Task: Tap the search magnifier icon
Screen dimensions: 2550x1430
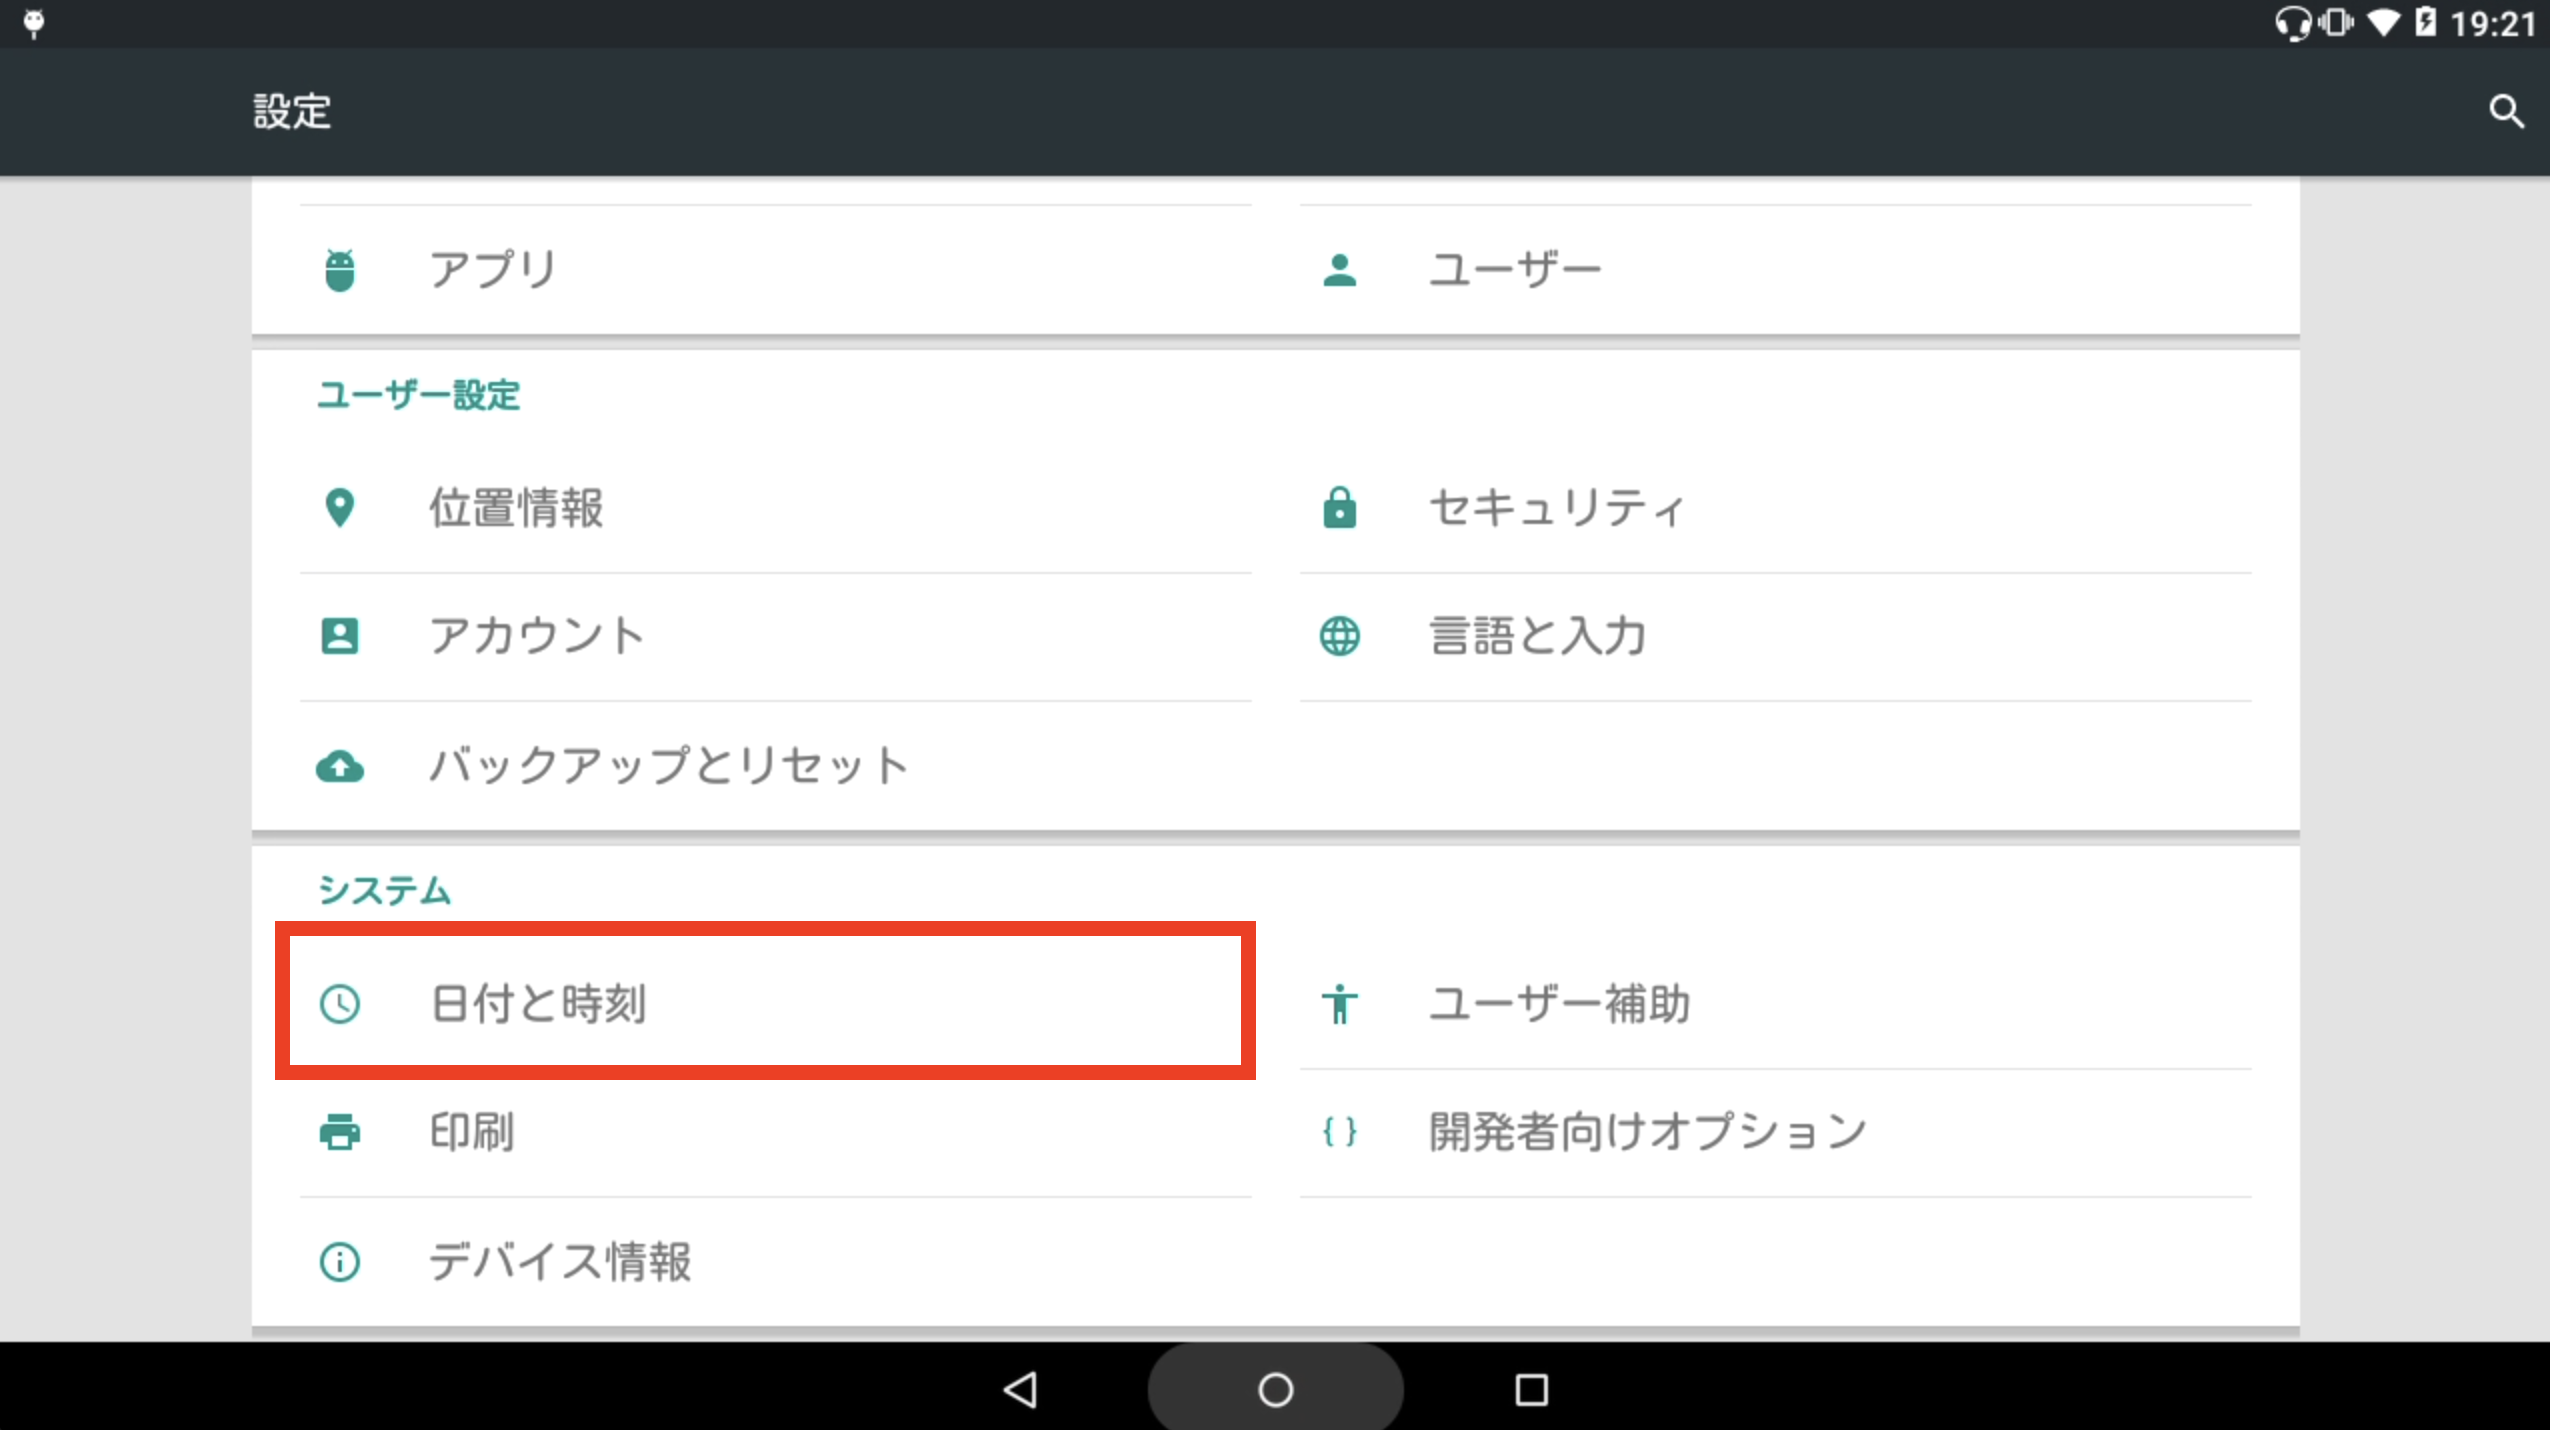Action: tap(2505, 112)
